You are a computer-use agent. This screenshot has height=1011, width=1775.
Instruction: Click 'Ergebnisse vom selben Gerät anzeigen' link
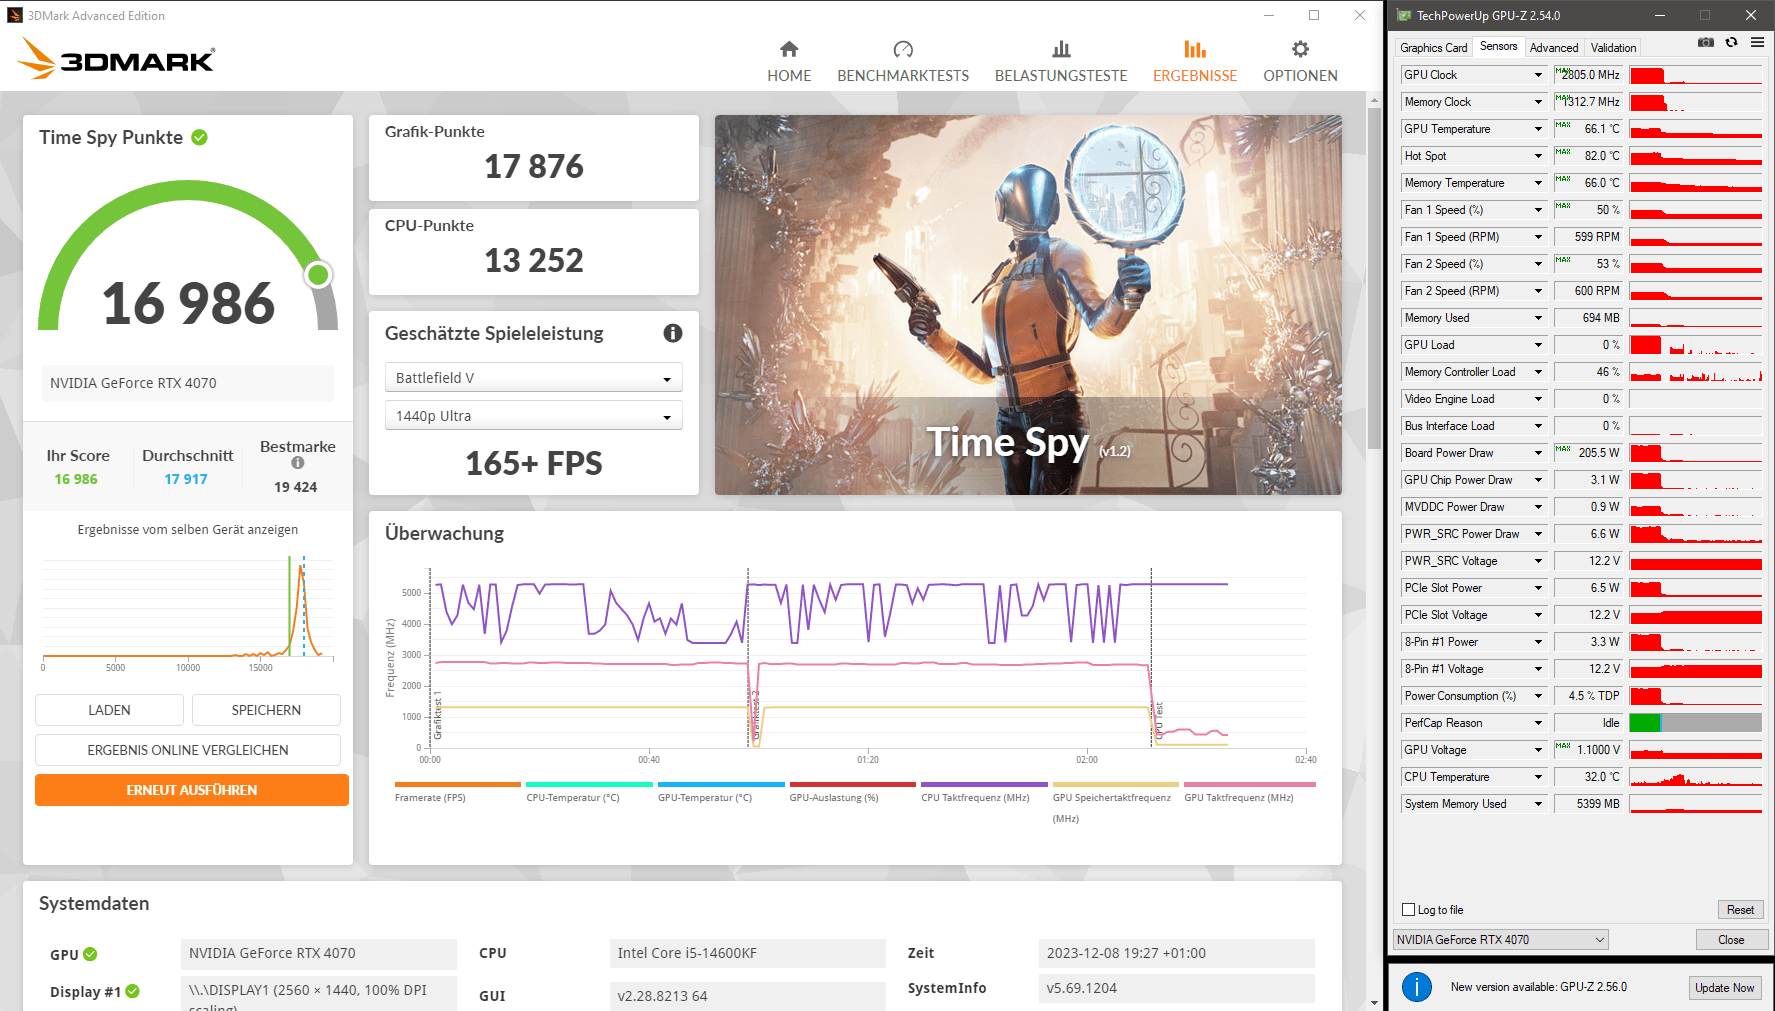click(188, 530)
